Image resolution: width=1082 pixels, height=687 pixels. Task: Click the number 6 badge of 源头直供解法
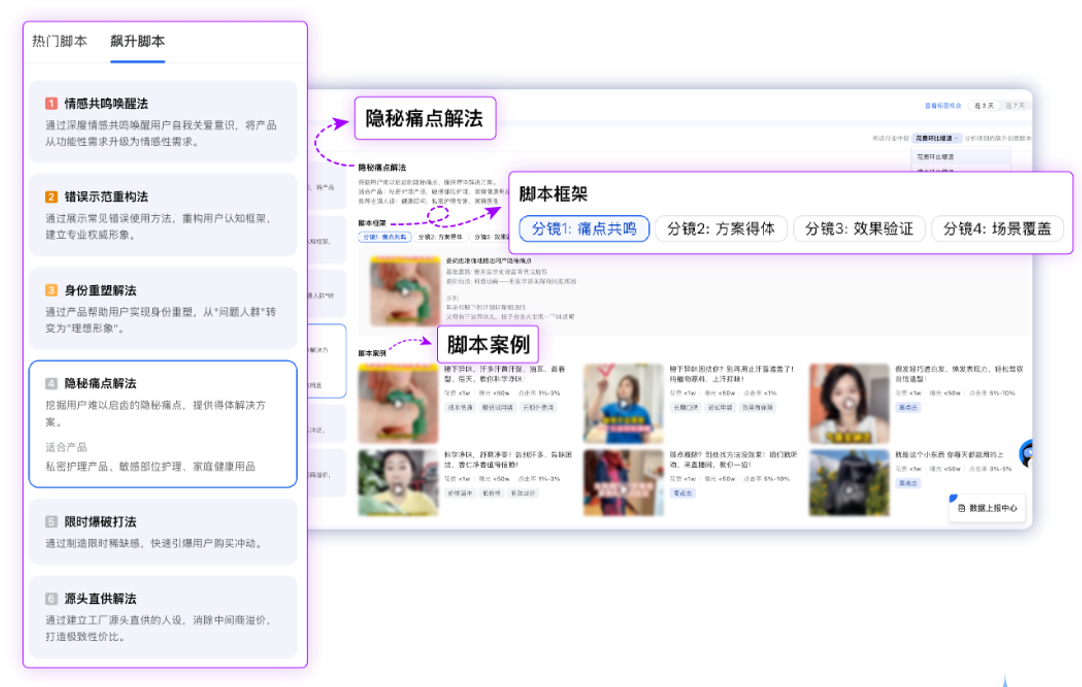pos(51,599)
